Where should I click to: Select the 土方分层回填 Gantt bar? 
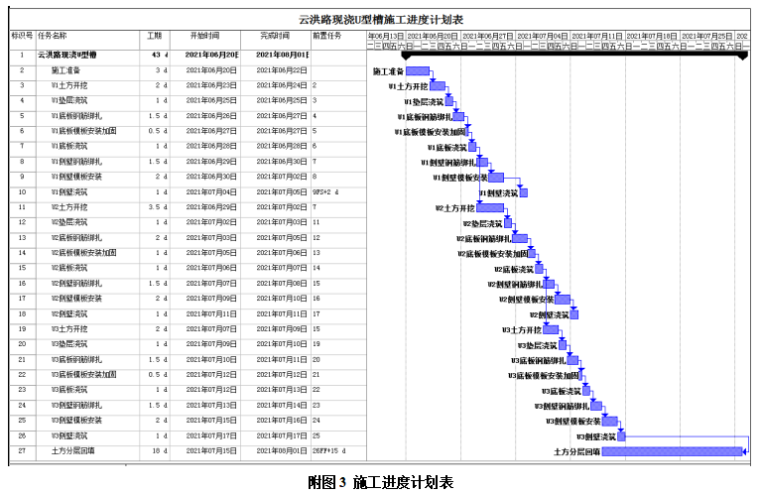pyautogui.click(x=672, y=452)
